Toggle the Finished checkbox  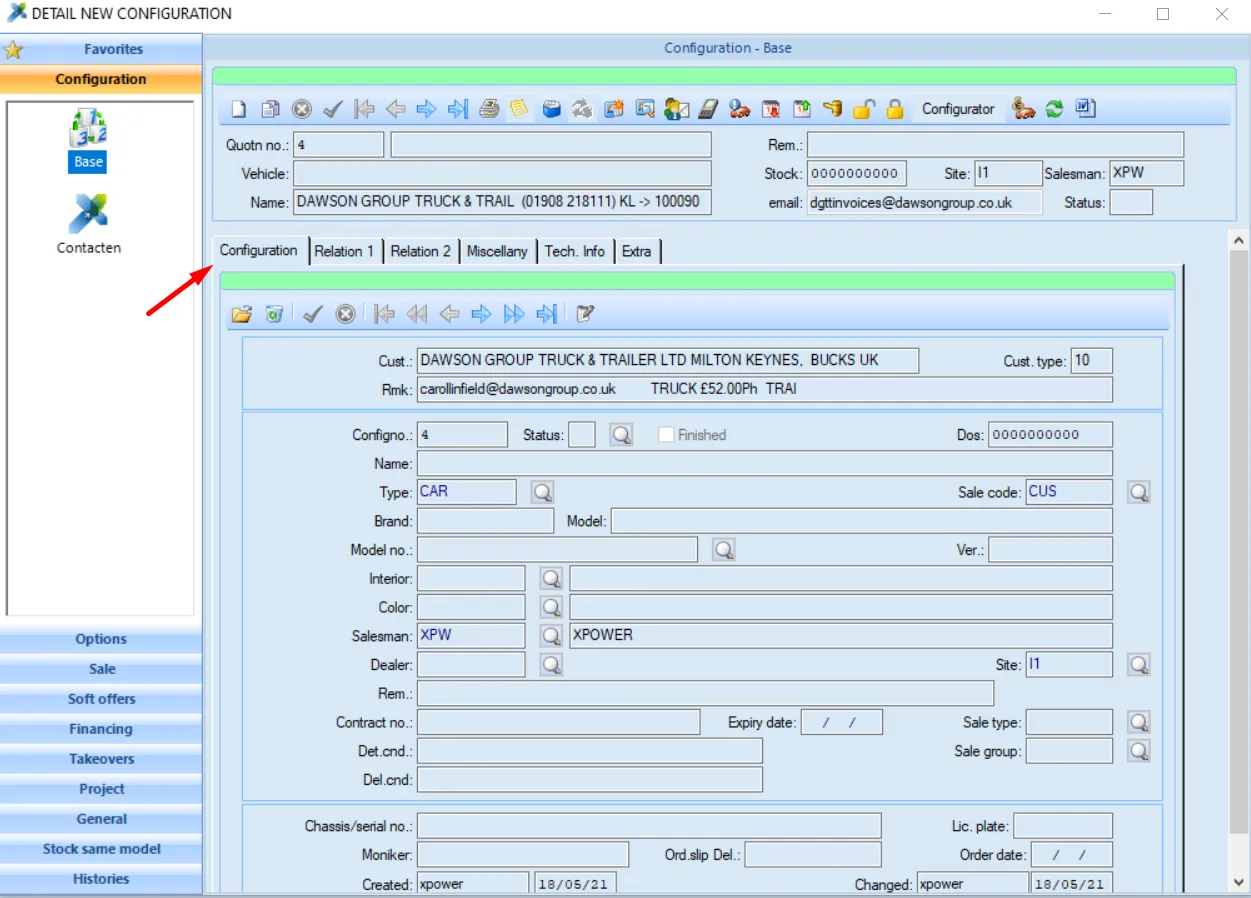pyautogui.click(x=666, y=435)
